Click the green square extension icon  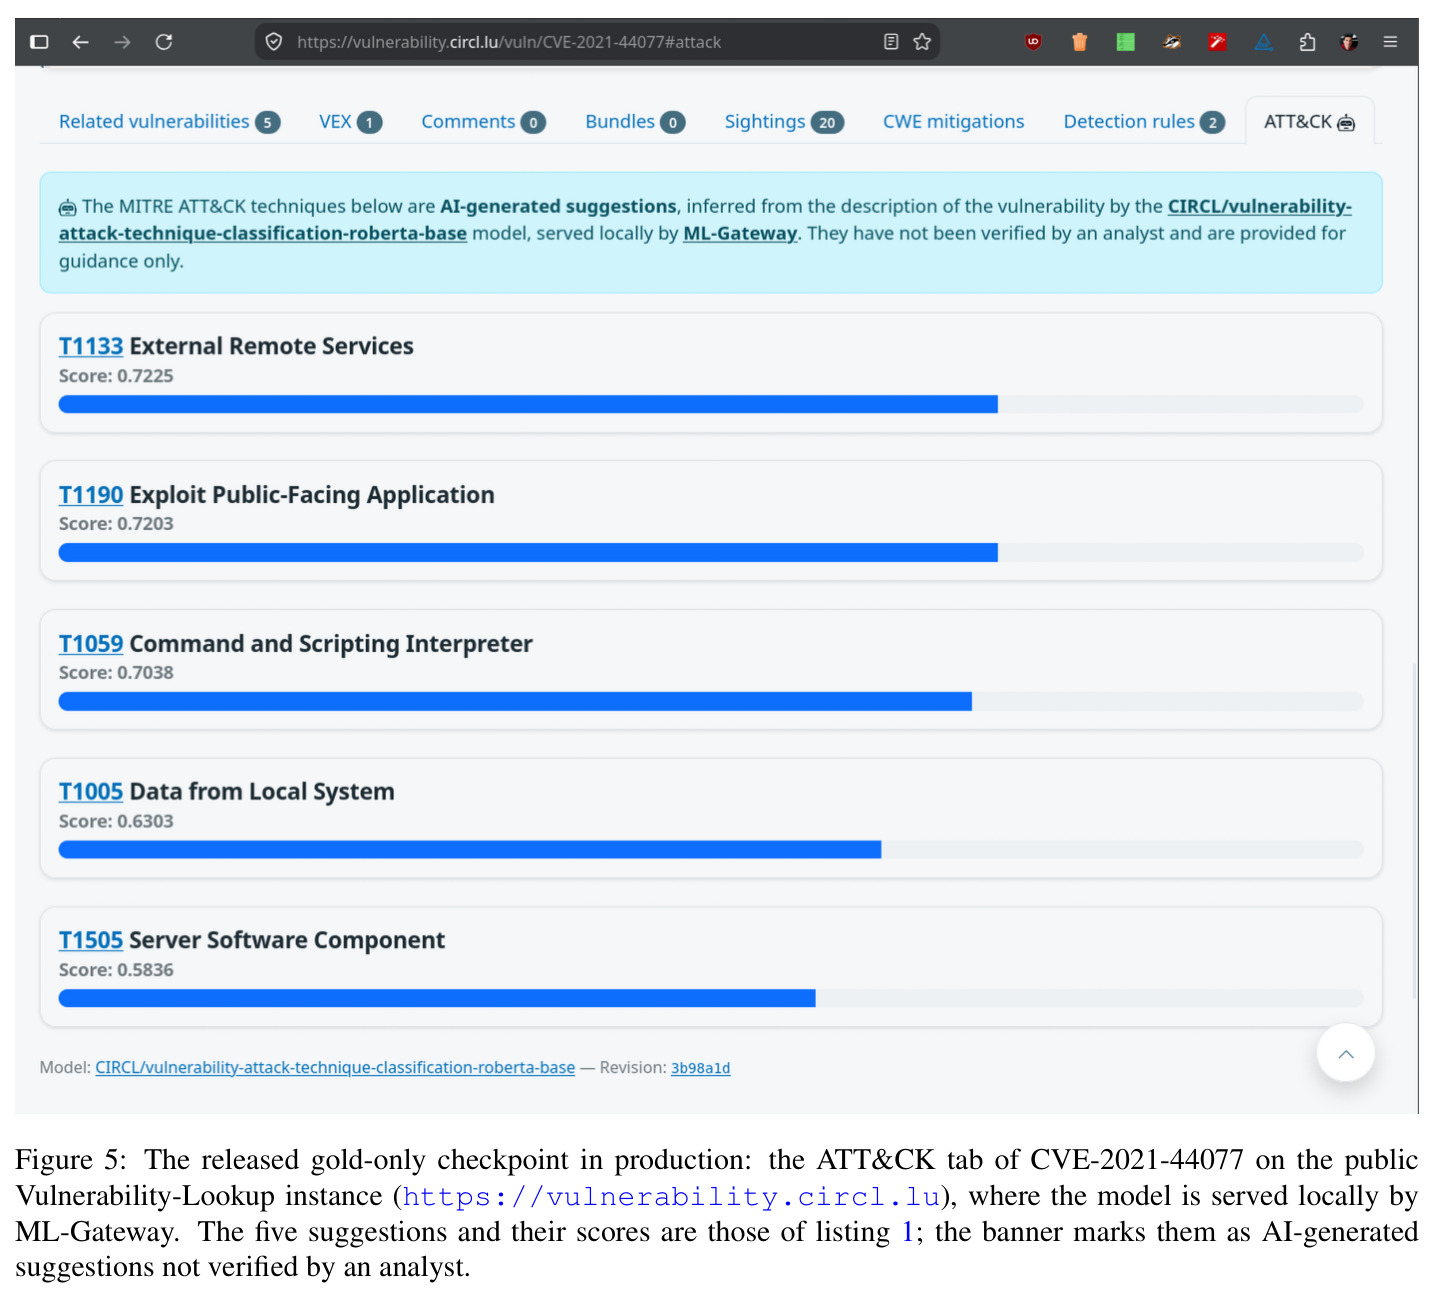[x=1126, y=42]
